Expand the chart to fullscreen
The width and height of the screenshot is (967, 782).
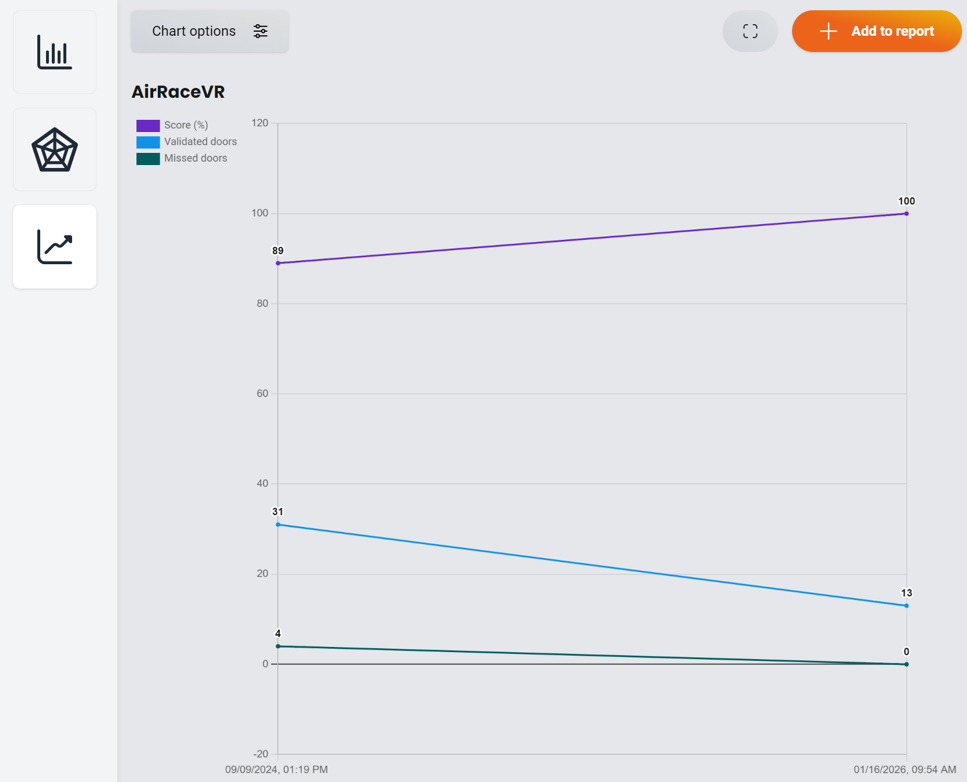click(750, 32)
